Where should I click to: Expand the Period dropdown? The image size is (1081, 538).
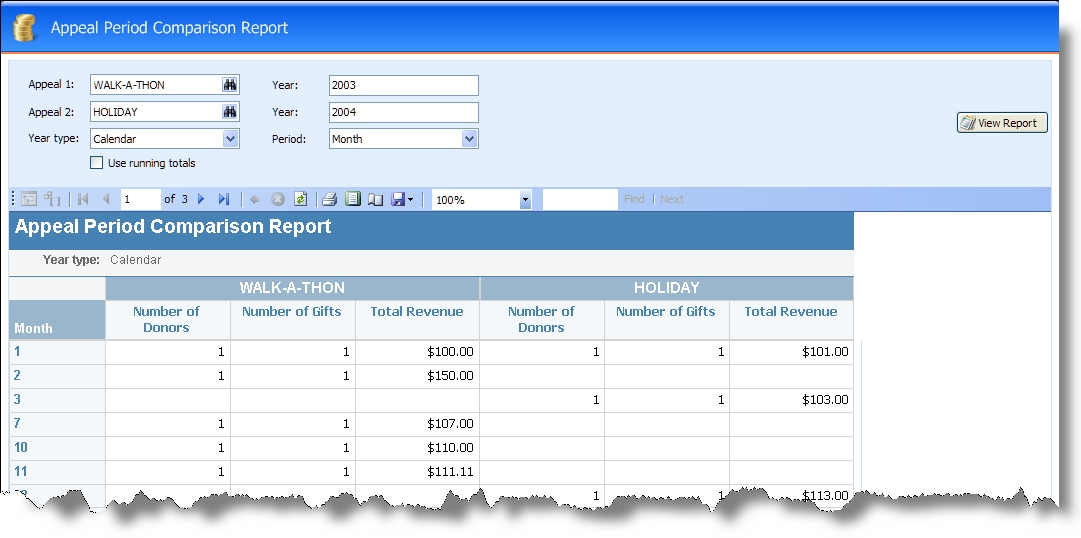point(469,139)
